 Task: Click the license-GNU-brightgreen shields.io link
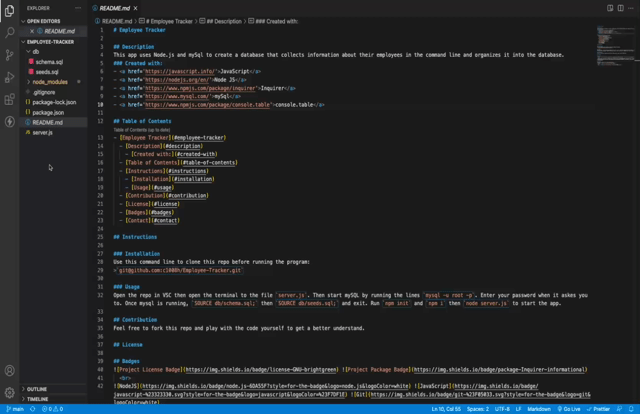pyautogui.click(x=261, y=369)
